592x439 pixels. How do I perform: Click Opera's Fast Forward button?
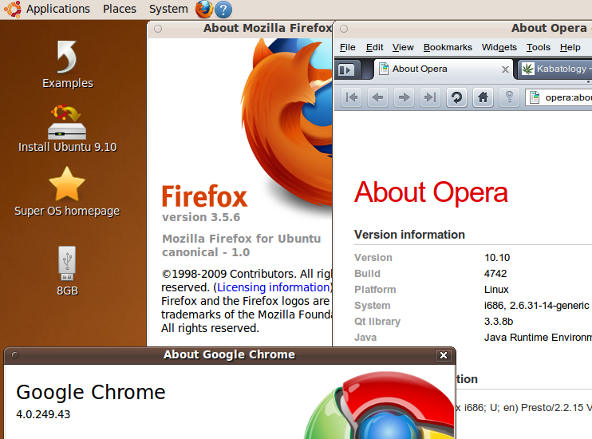coord(430,97)
